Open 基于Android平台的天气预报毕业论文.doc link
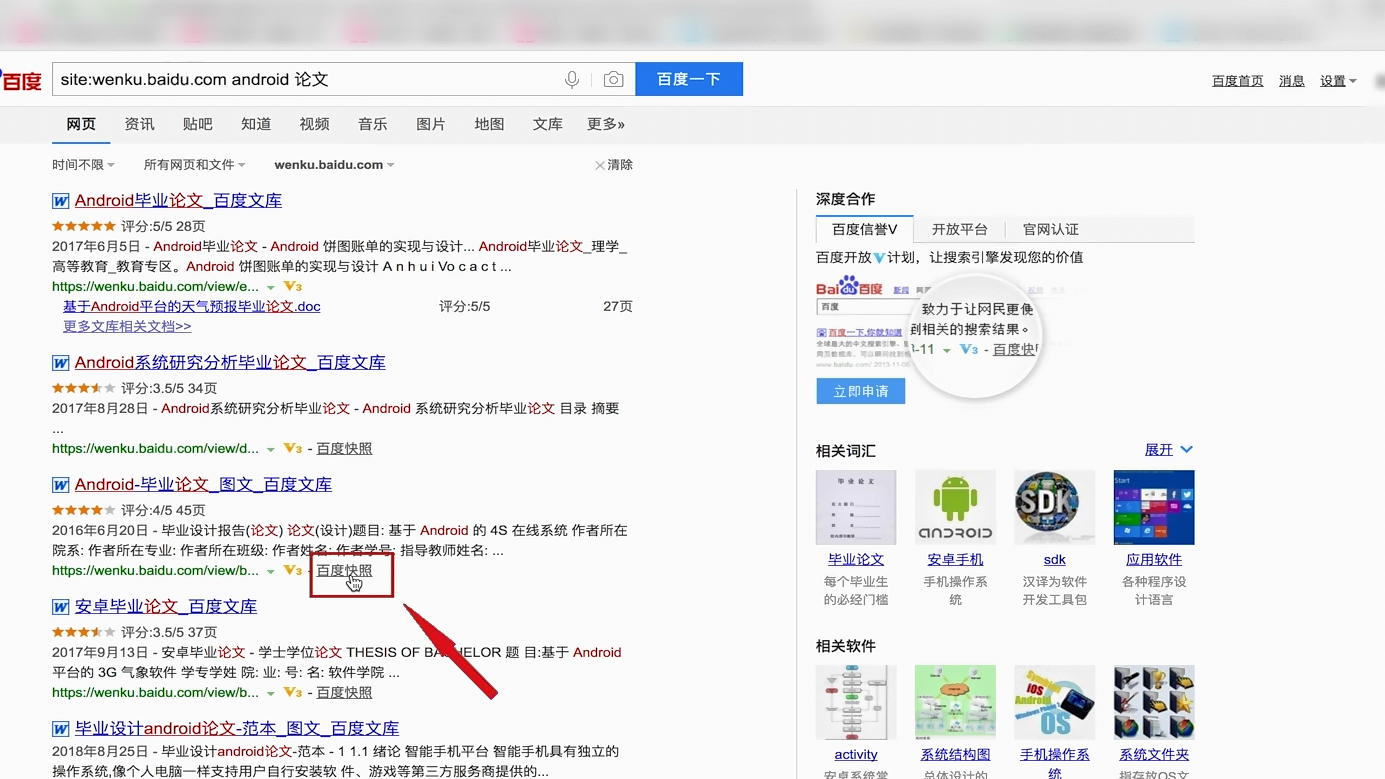1385x779 pixels. coord(192,307)
